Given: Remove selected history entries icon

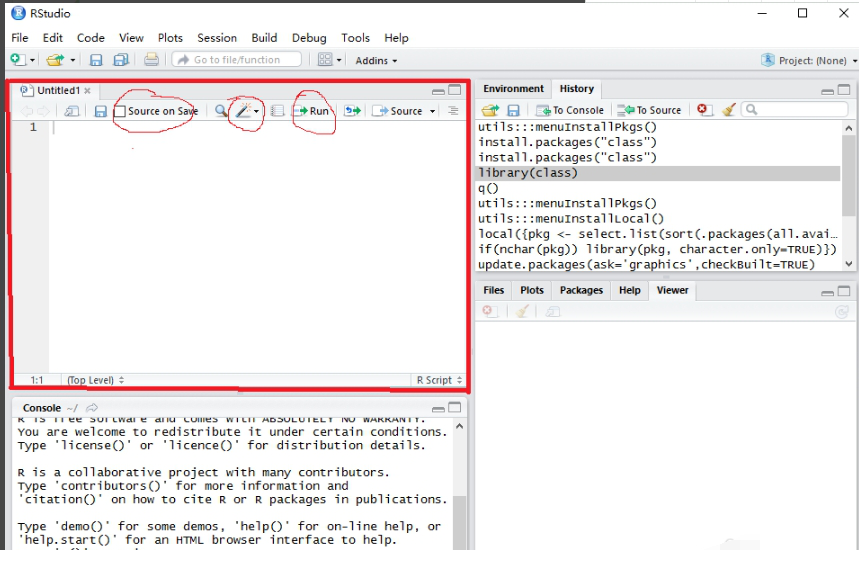Looking at the screenshot, I should tap(705, 110).
